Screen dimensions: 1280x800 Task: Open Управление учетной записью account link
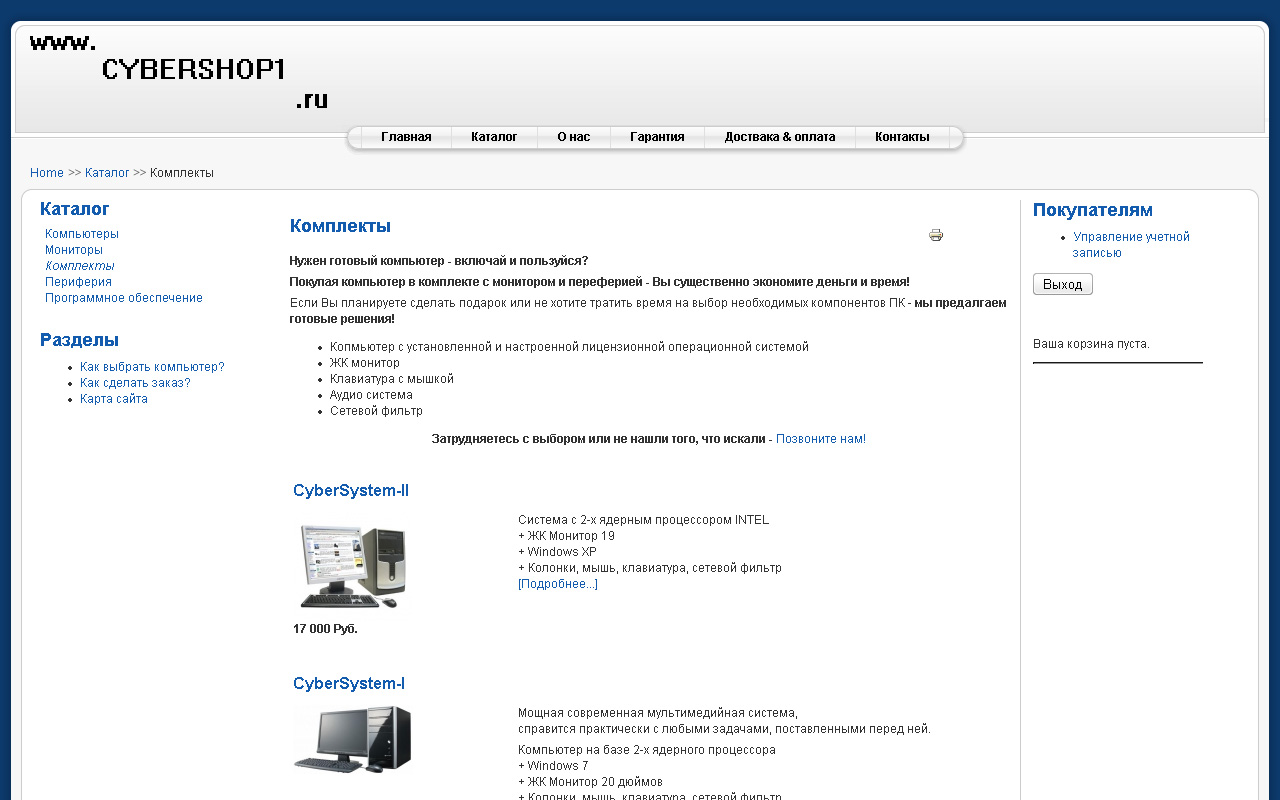click(x=1131, y=244)
